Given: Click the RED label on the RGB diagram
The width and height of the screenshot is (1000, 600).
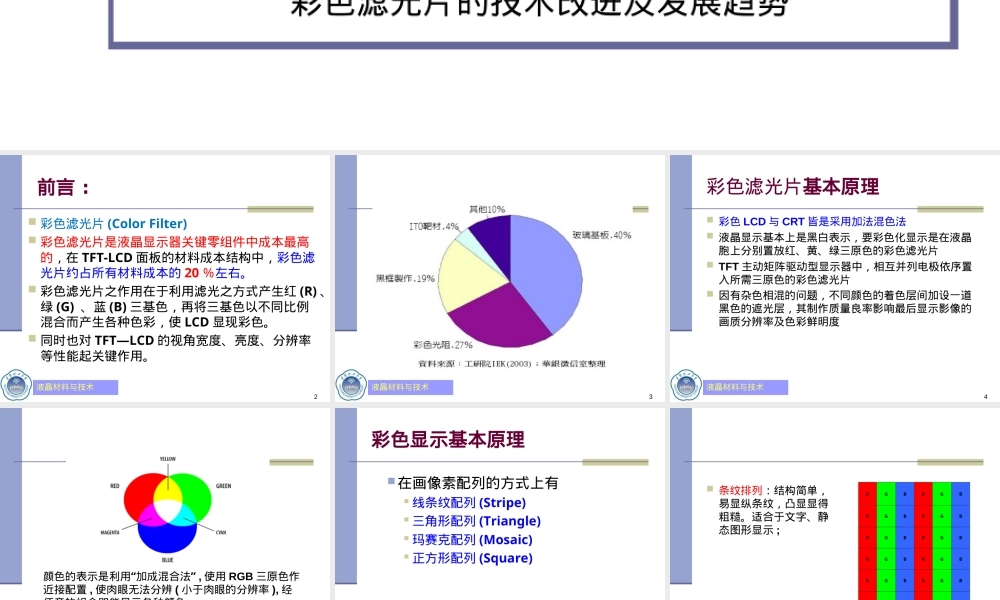Looking at the screenshot, I should [x=115, y=486].
